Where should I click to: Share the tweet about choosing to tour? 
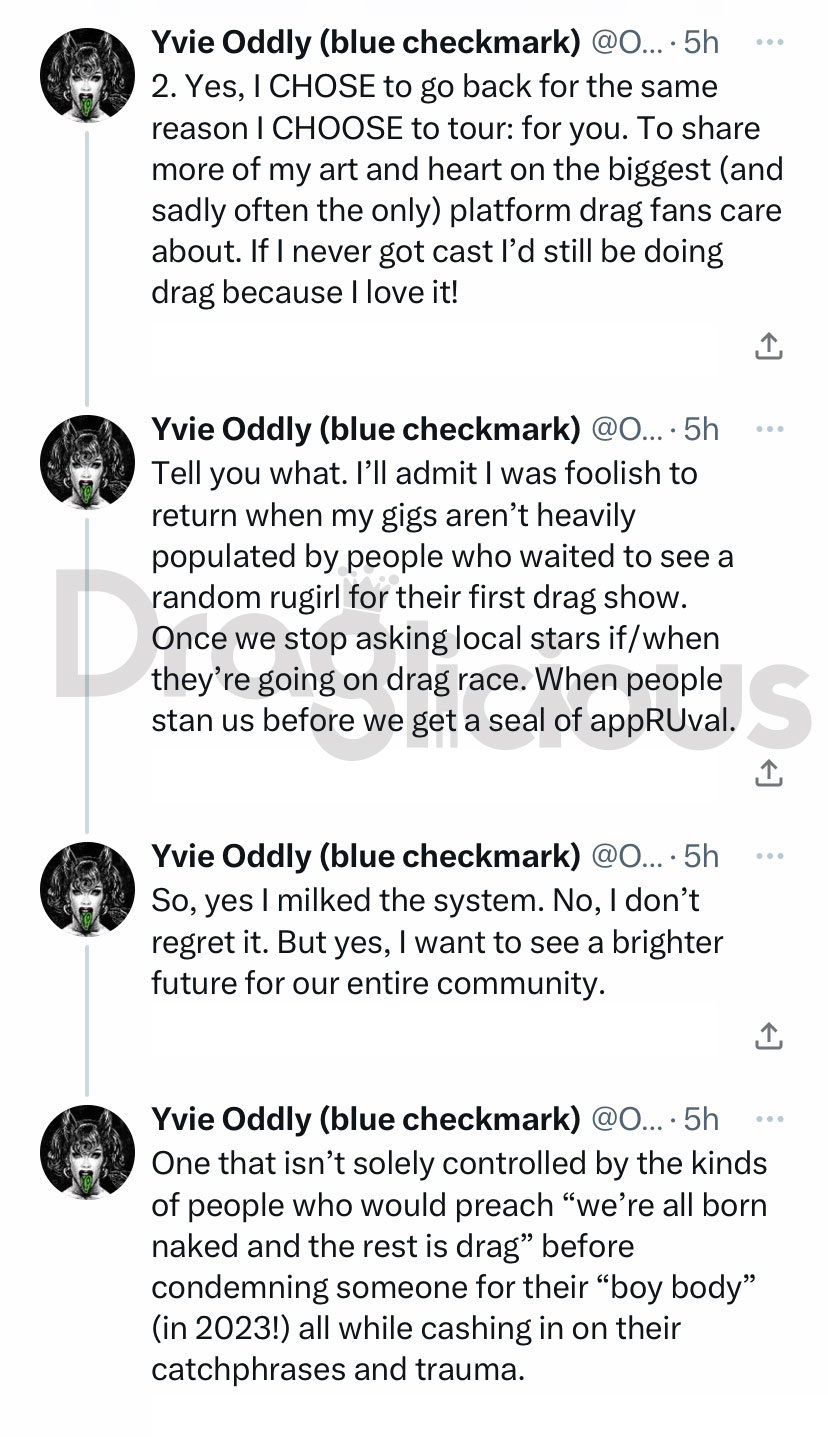[767, 346]
